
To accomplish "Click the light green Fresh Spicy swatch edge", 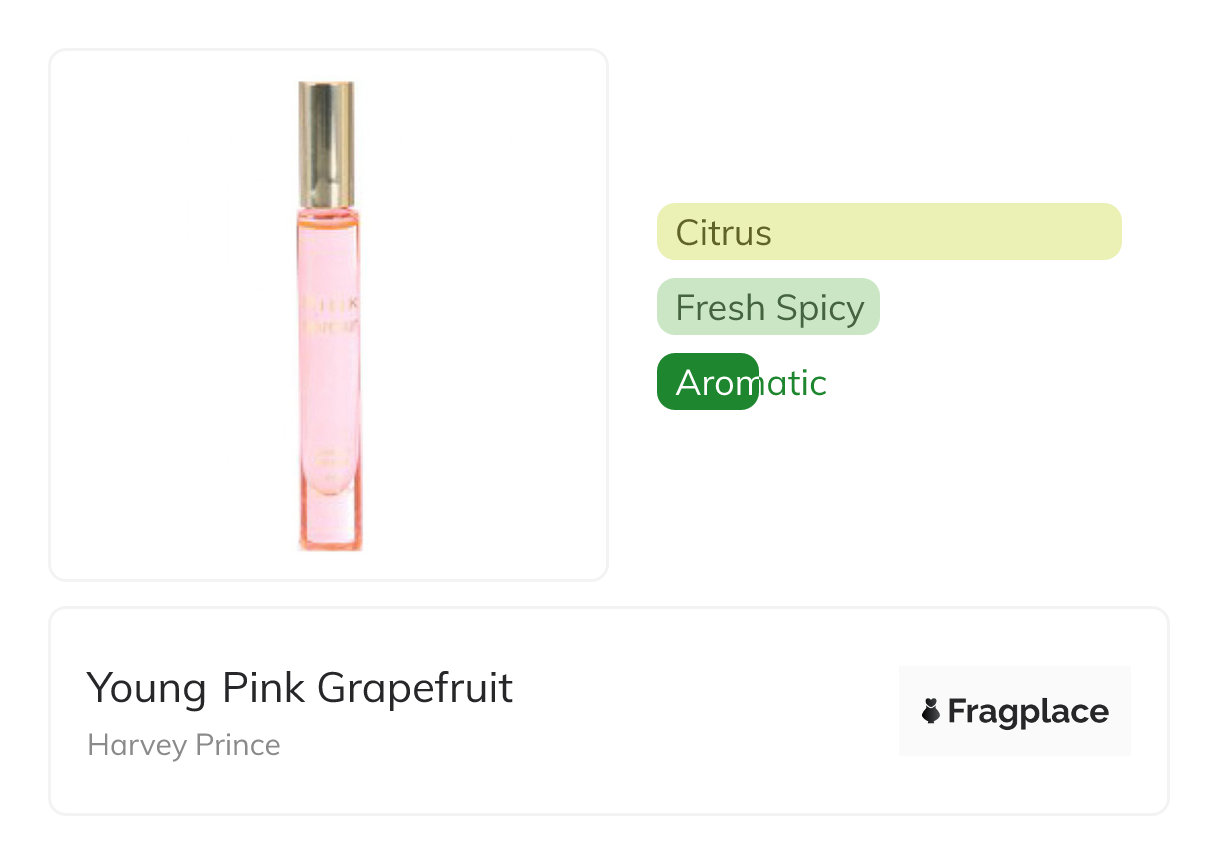I will click(872, 307).
